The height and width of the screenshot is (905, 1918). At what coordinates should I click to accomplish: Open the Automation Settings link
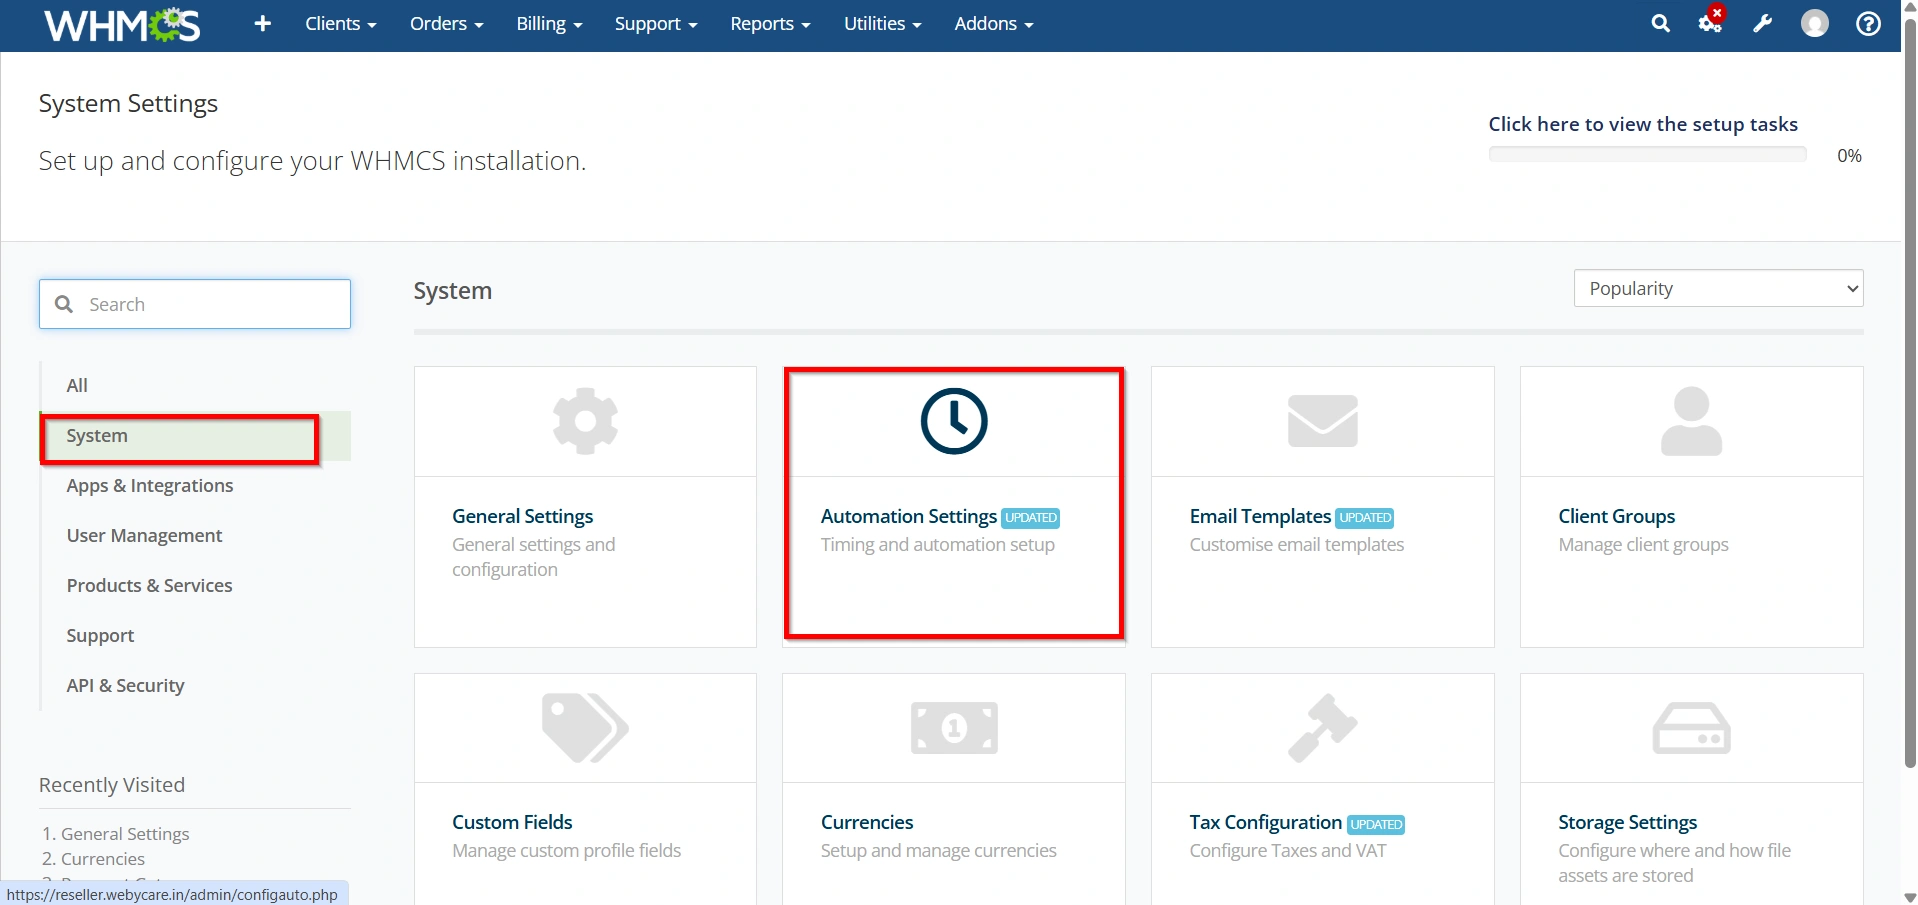908,516
